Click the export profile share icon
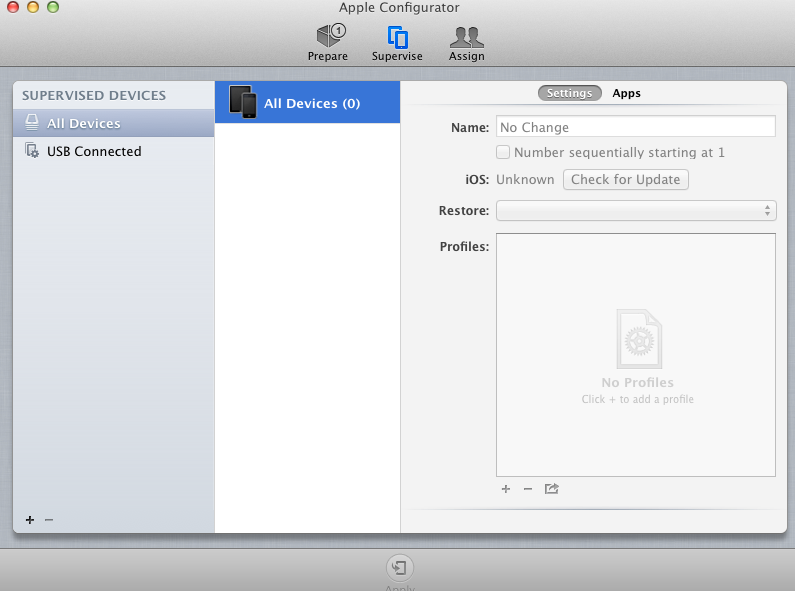 pos(552,489)
